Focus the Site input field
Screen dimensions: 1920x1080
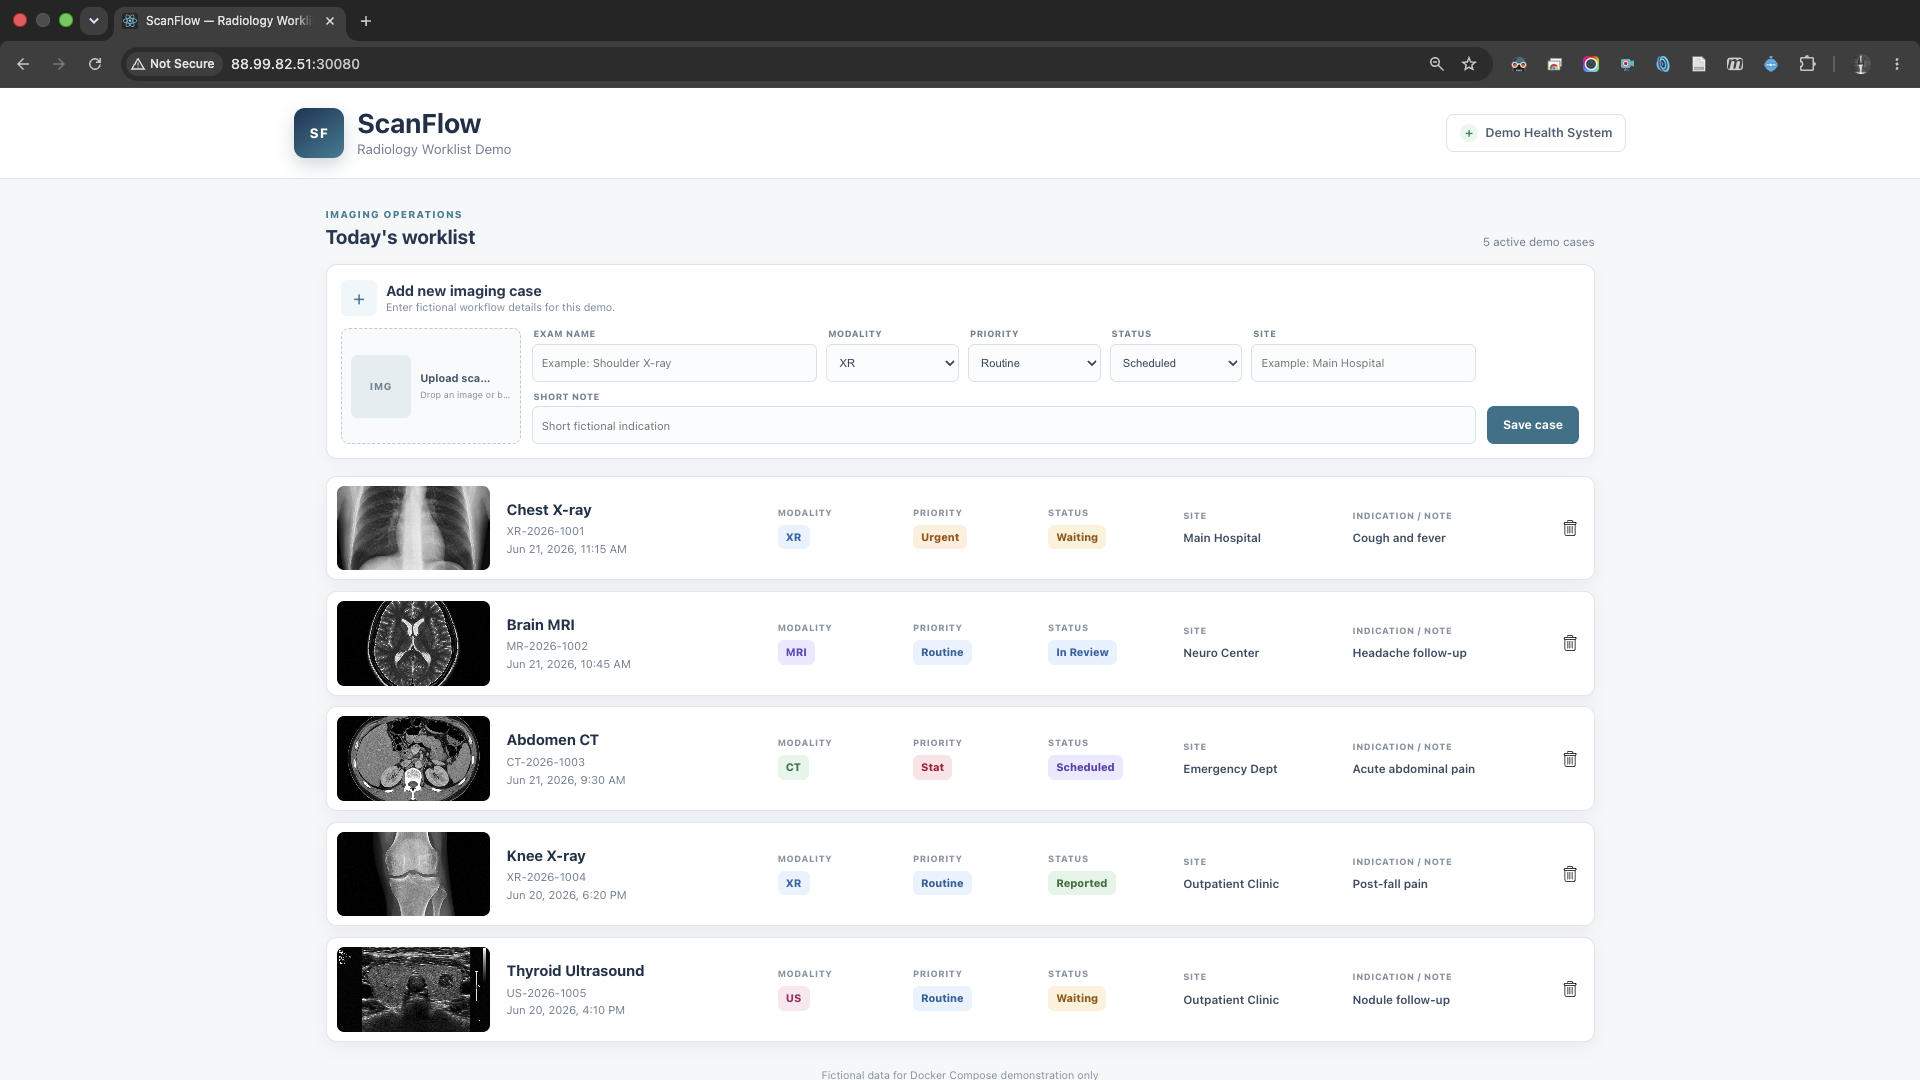[1363, 363]
